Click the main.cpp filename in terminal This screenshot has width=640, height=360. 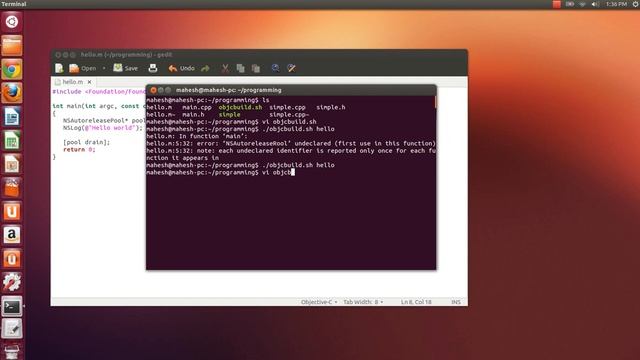click(197, 107)
